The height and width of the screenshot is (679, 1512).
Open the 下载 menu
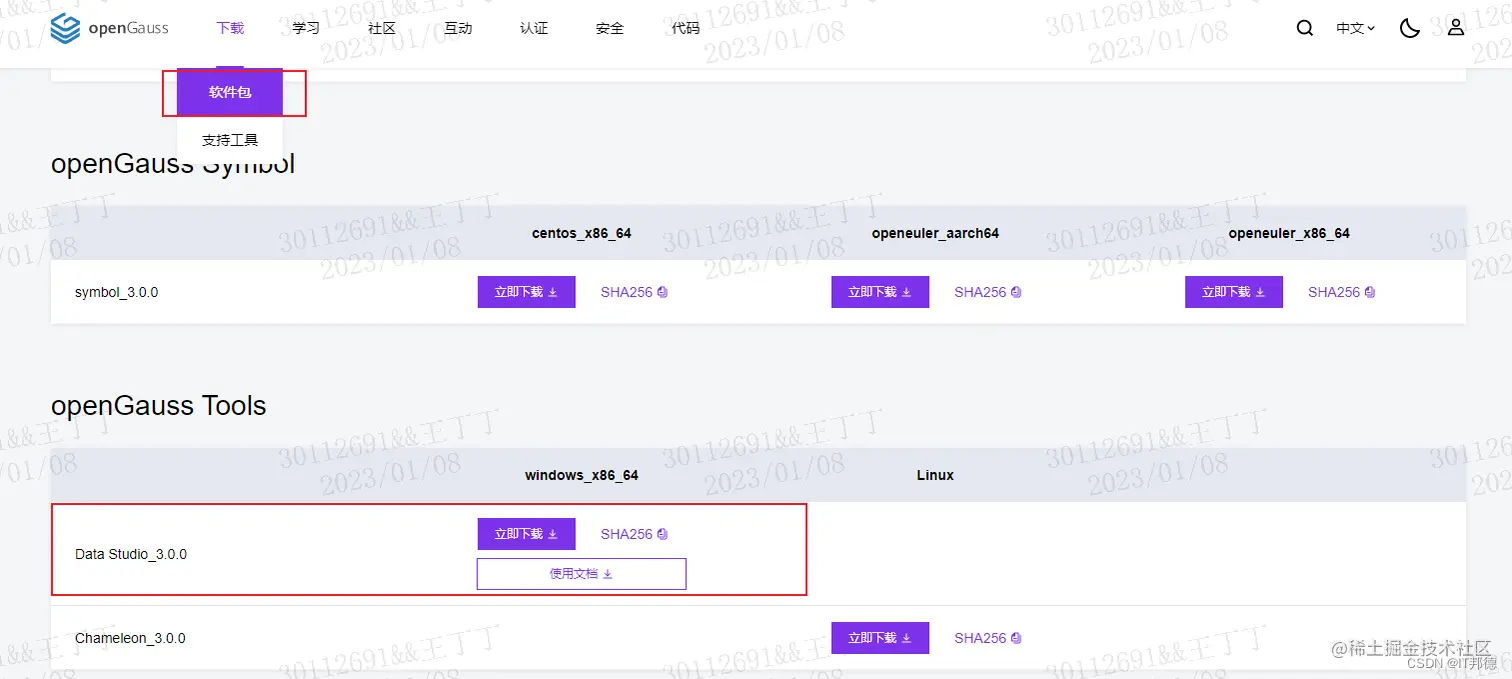[230, 28]
